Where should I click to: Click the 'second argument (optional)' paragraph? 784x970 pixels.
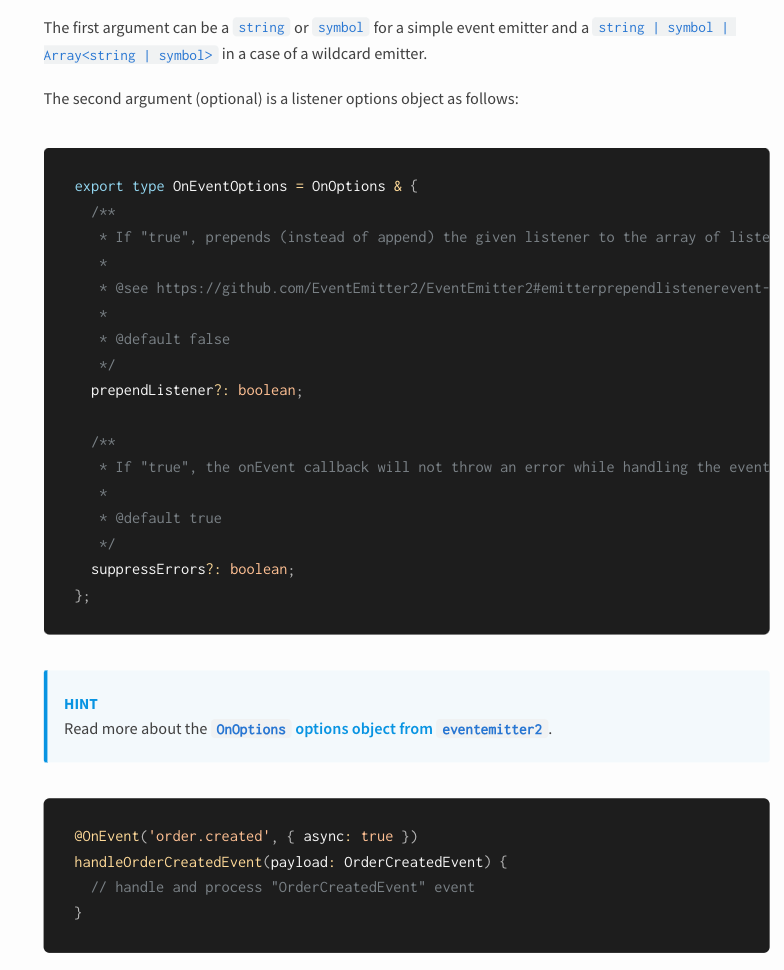(281, 99)
